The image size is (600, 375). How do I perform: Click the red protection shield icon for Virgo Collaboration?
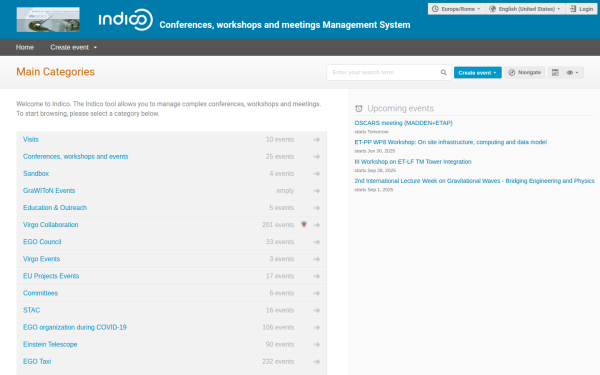tap(304, 224)
